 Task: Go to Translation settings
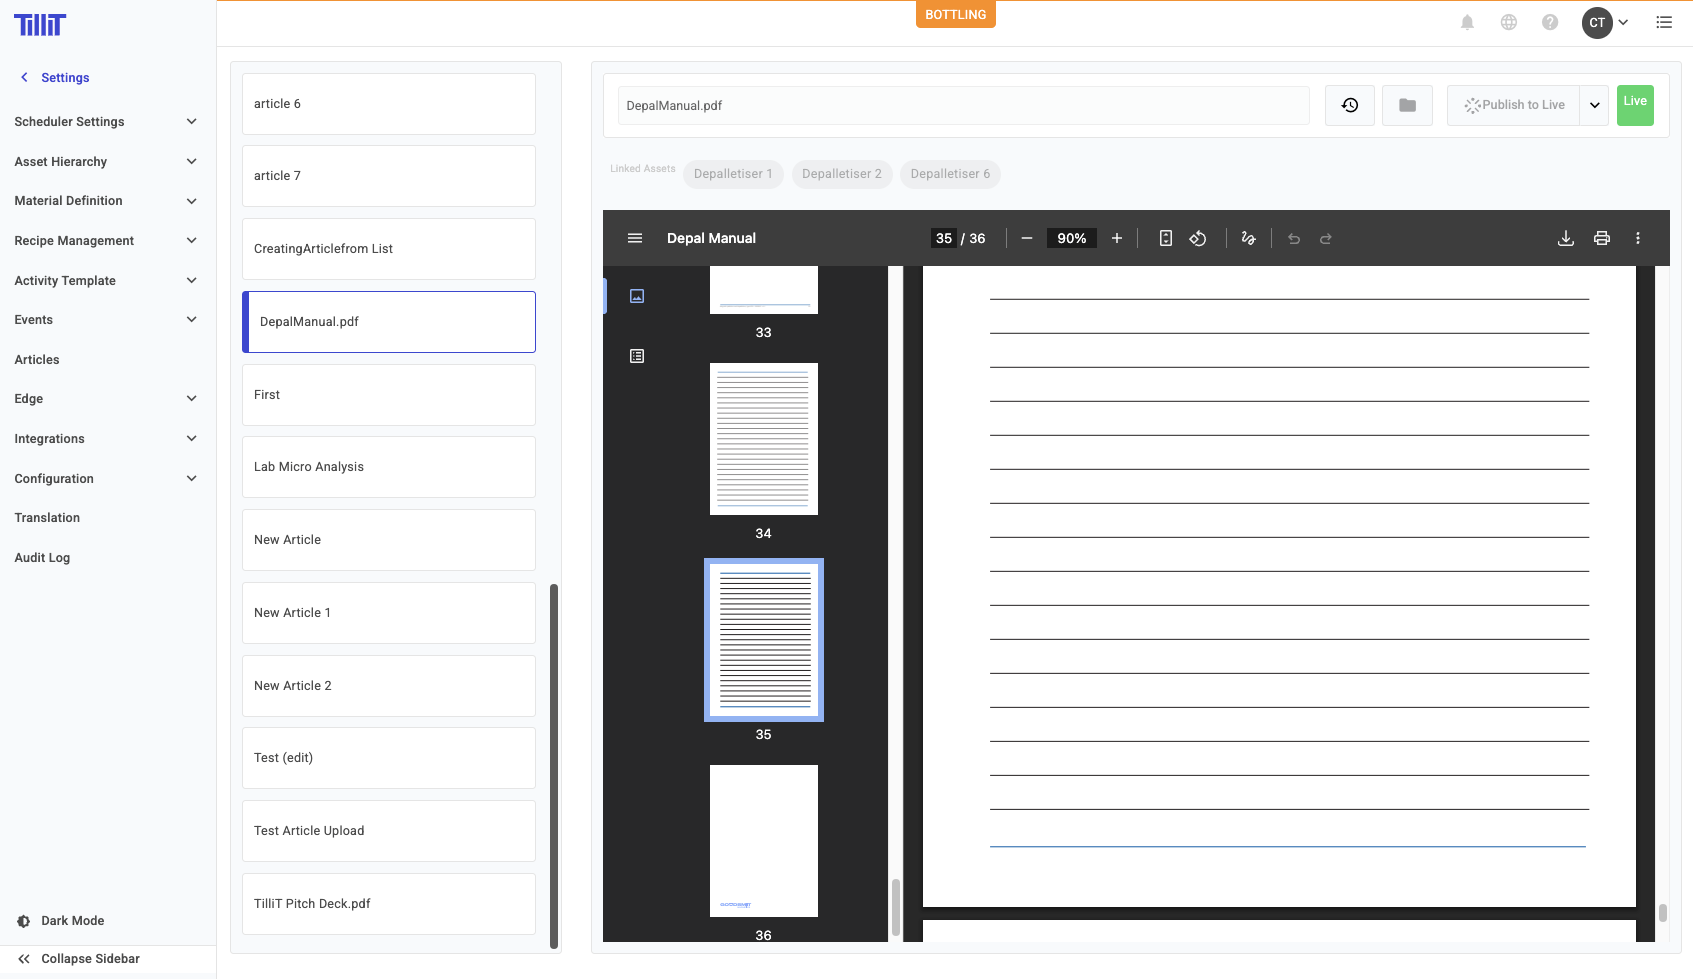point(47,518)
